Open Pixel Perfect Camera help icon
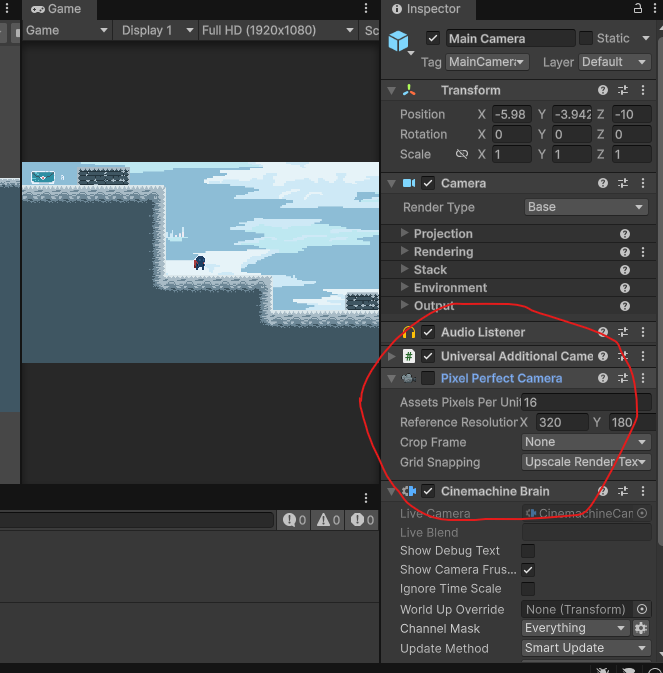Screen dimensions: 663x673 coord(603,378)
